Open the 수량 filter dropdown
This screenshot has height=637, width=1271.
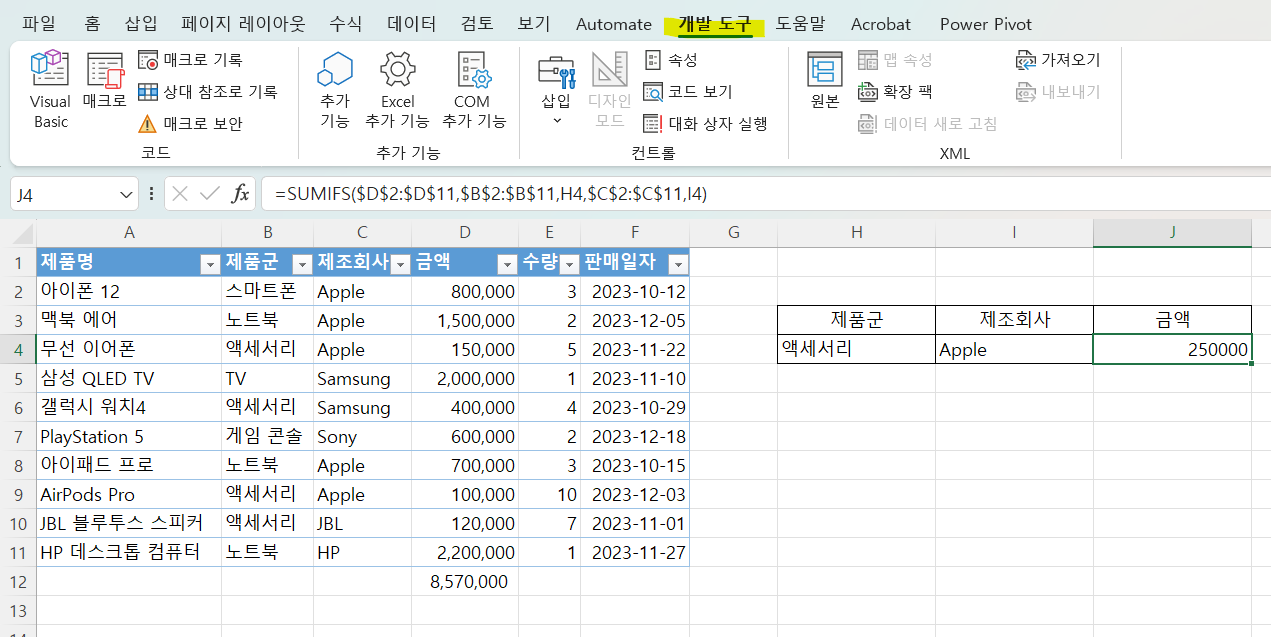click(x=569, y=264)
